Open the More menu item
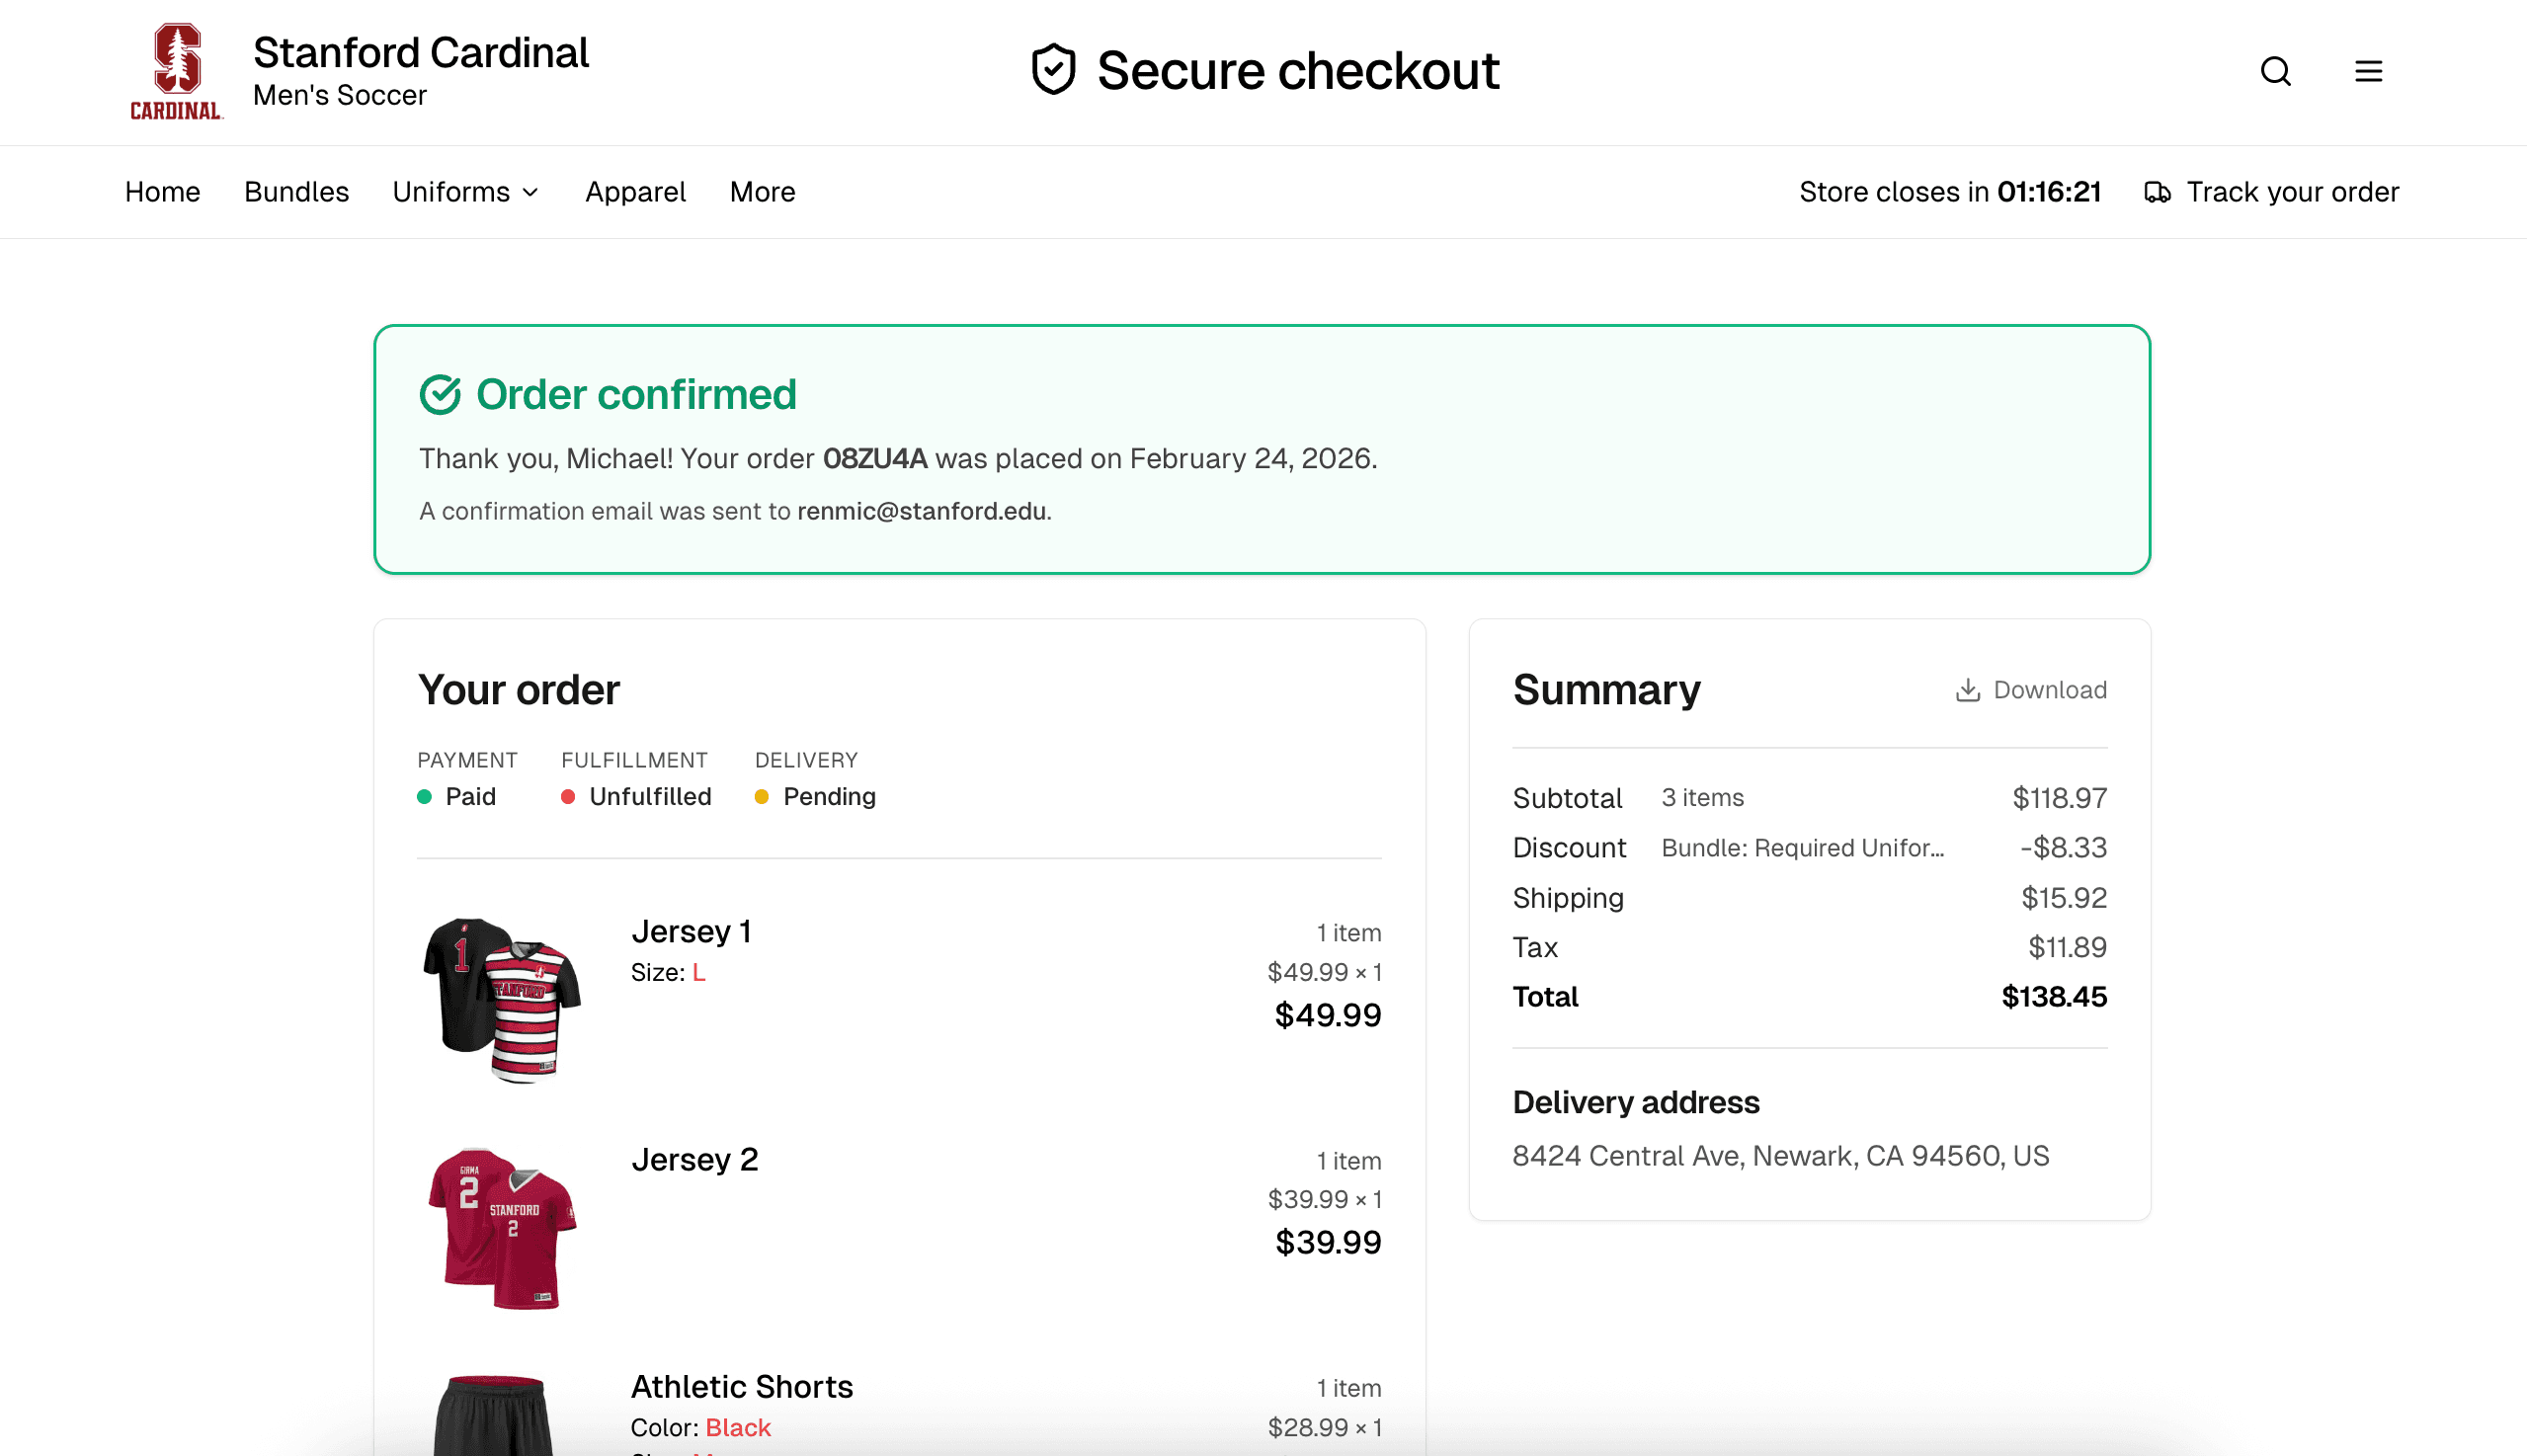The image size is (2527, 1456). (762, 192)
